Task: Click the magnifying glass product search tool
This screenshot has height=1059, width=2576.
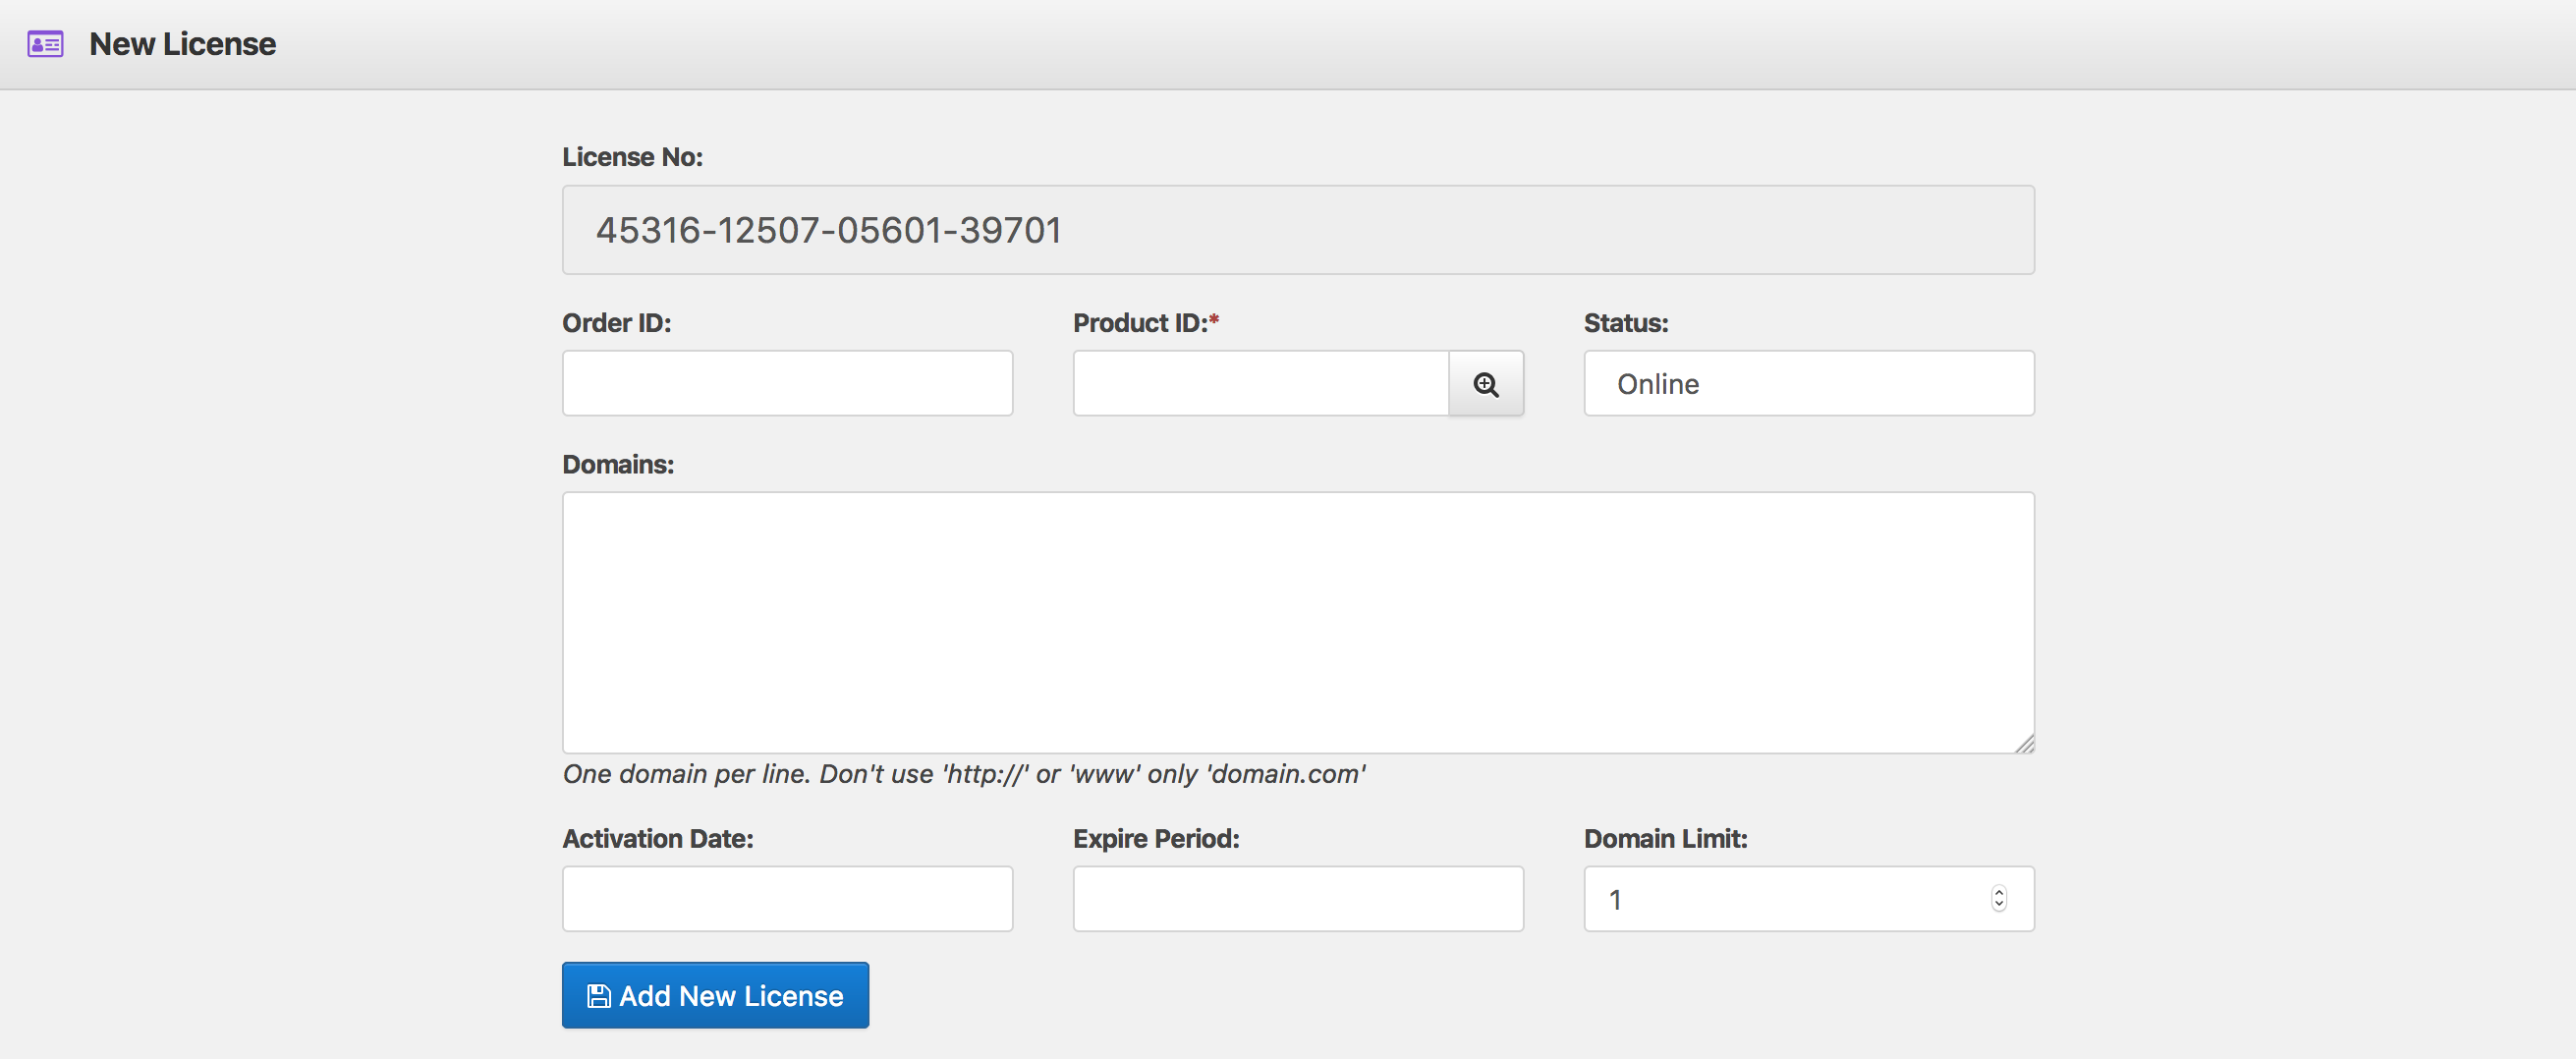Action: coord(1486,383)
